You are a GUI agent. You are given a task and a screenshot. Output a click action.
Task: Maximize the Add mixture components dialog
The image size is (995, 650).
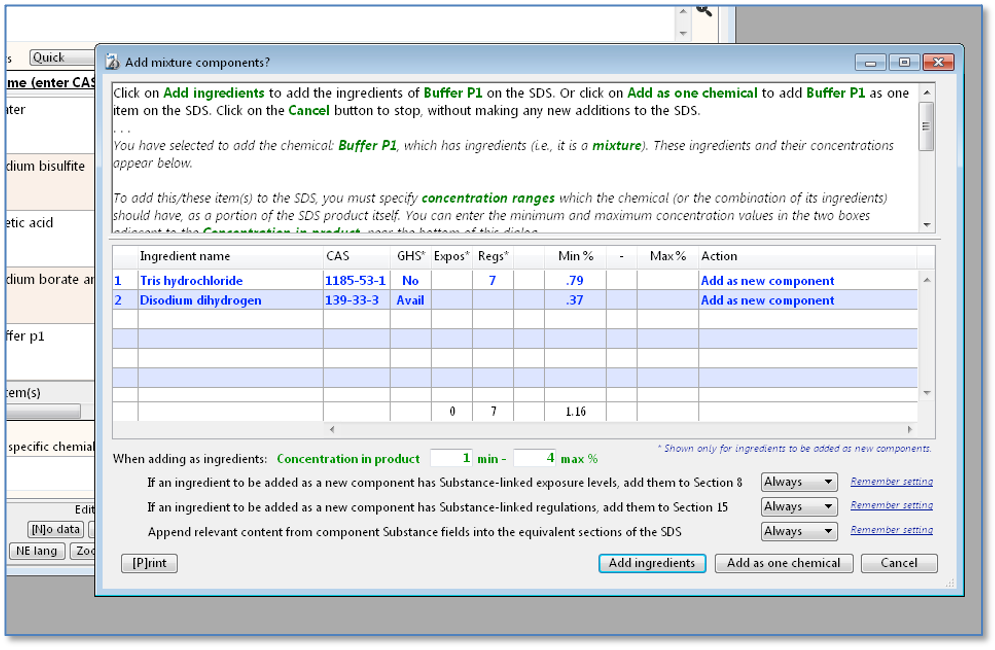(904, 62)
